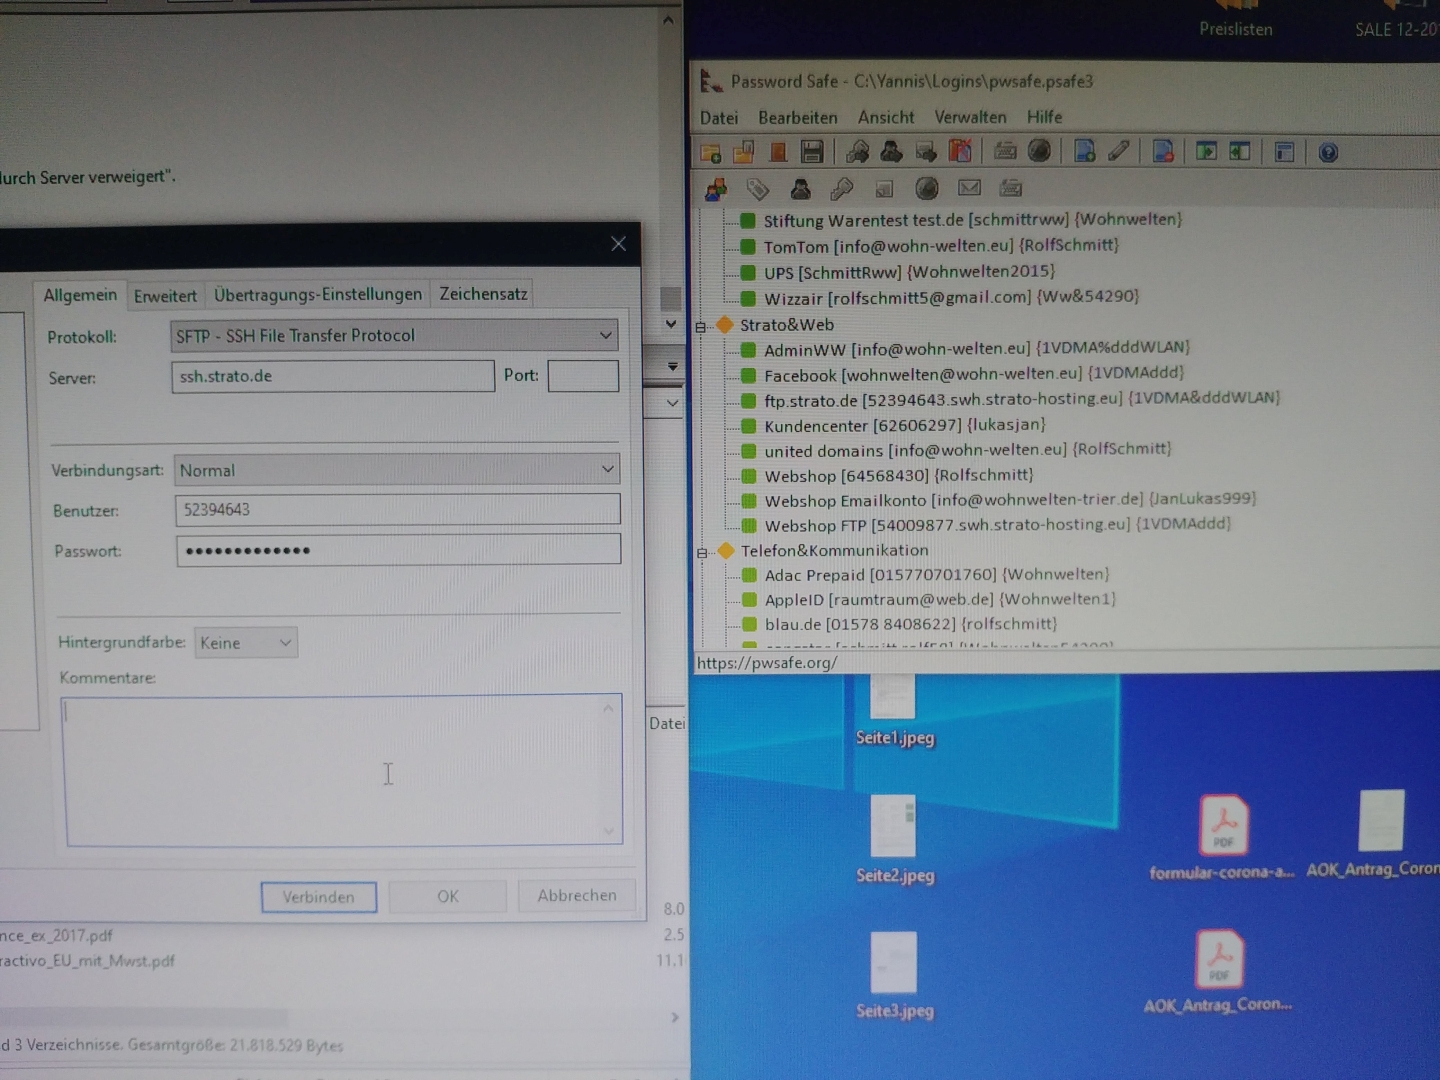The height and width of the screenshot is (1080, 1440).
Task: Select the Kundencenter entry
Action: (892, 425)
